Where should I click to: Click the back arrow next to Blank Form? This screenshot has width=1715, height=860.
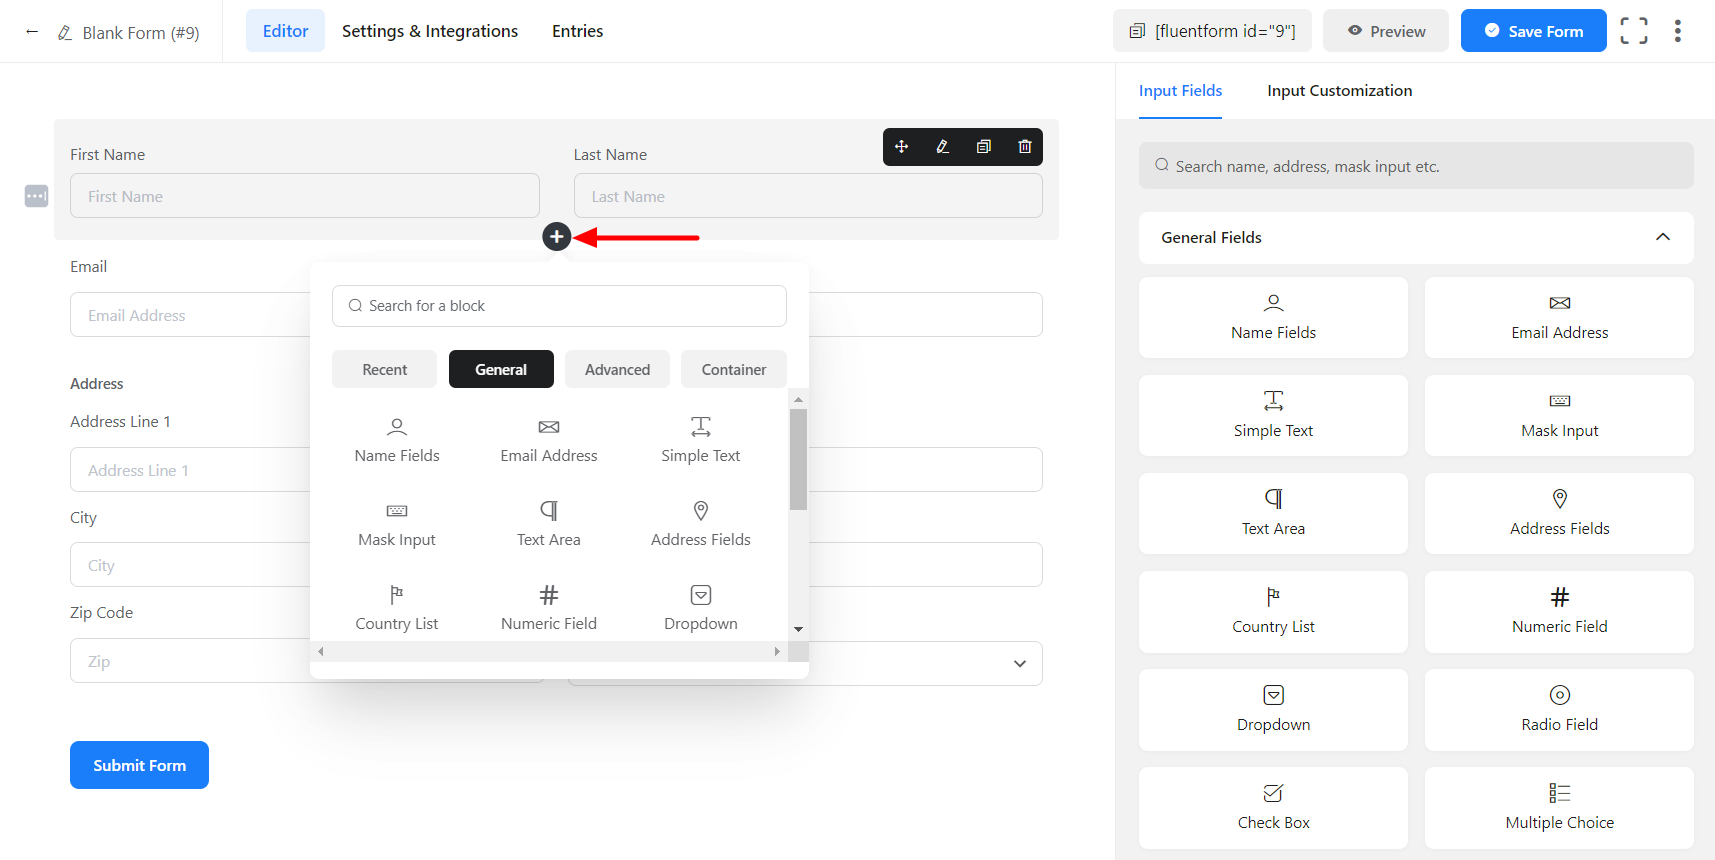32,32
